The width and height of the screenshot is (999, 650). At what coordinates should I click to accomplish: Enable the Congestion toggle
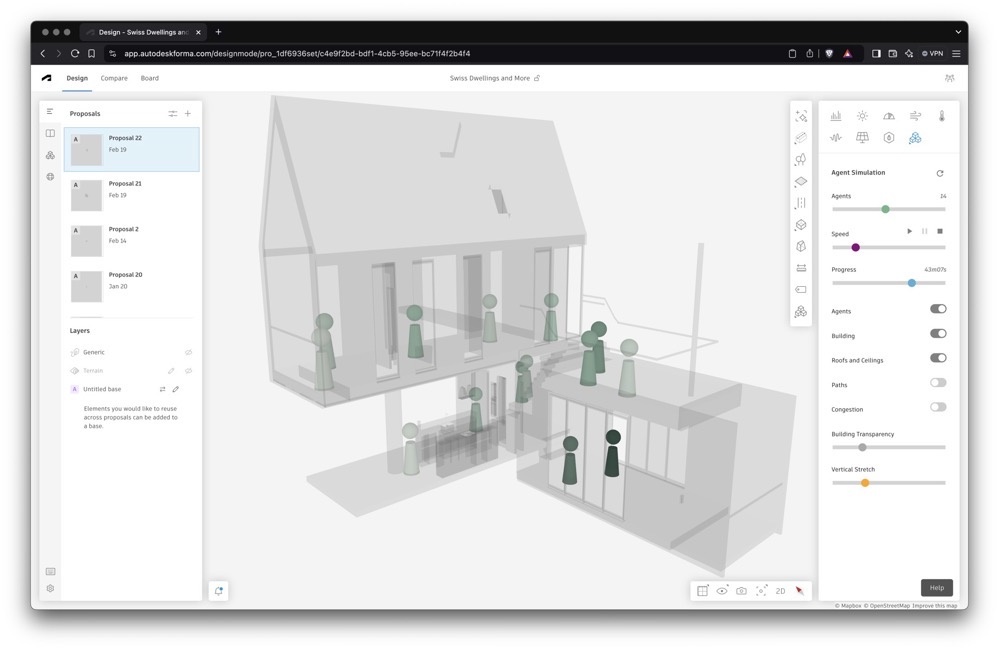pos(938,407)
